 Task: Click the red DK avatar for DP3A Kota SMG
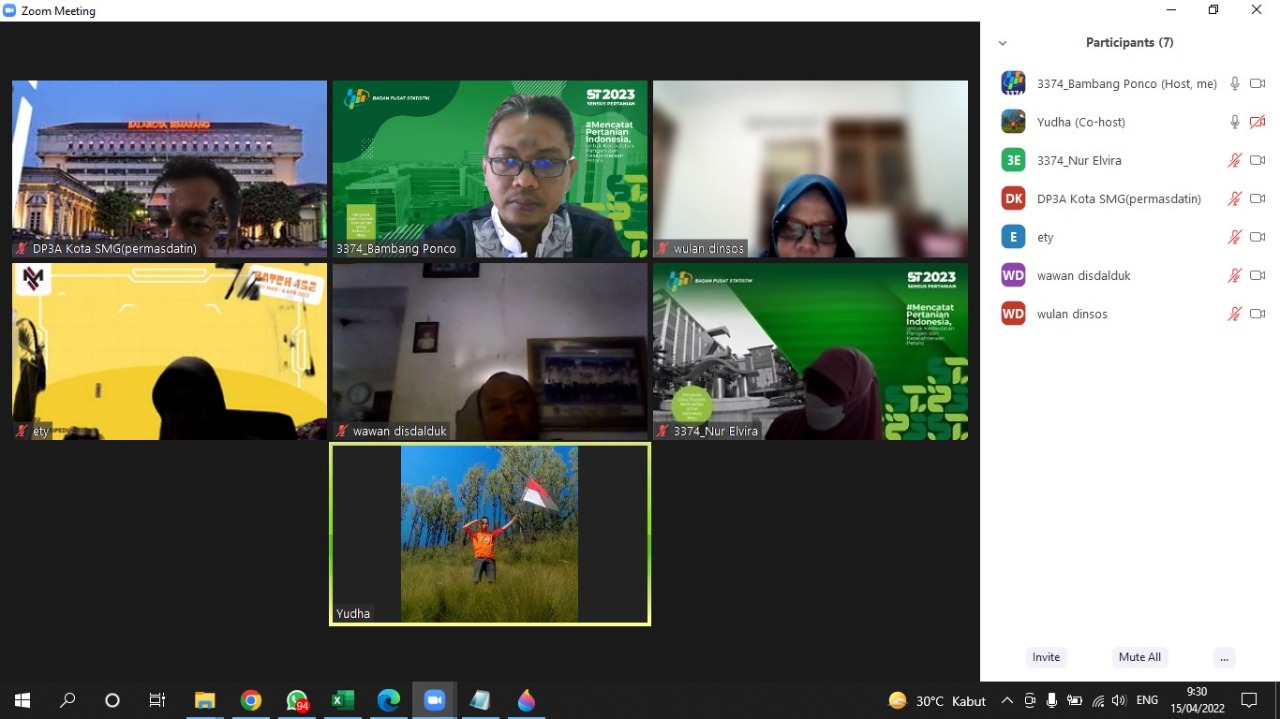click(1013, 198)
